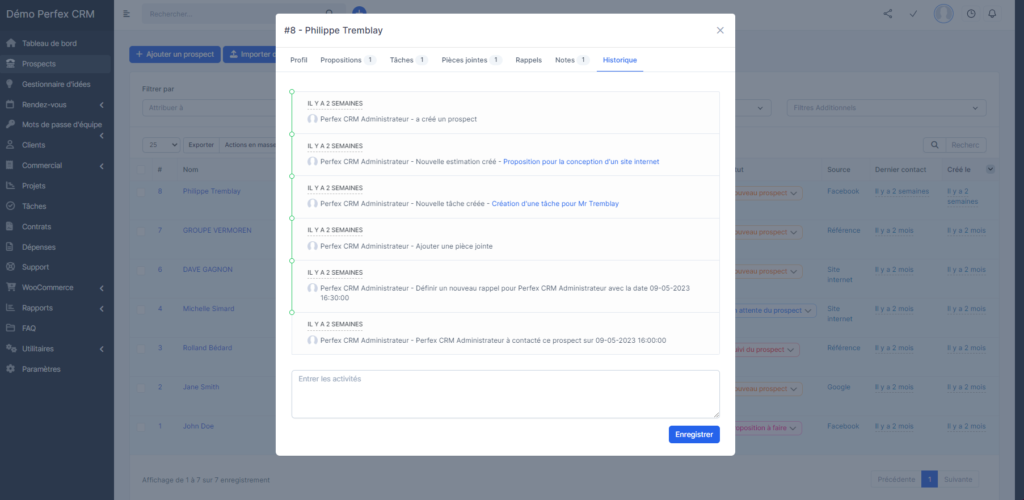Click the Gestionnaire d'idées lightbulb icon
The image size is (1024, 500).
(x=10, y=84)
